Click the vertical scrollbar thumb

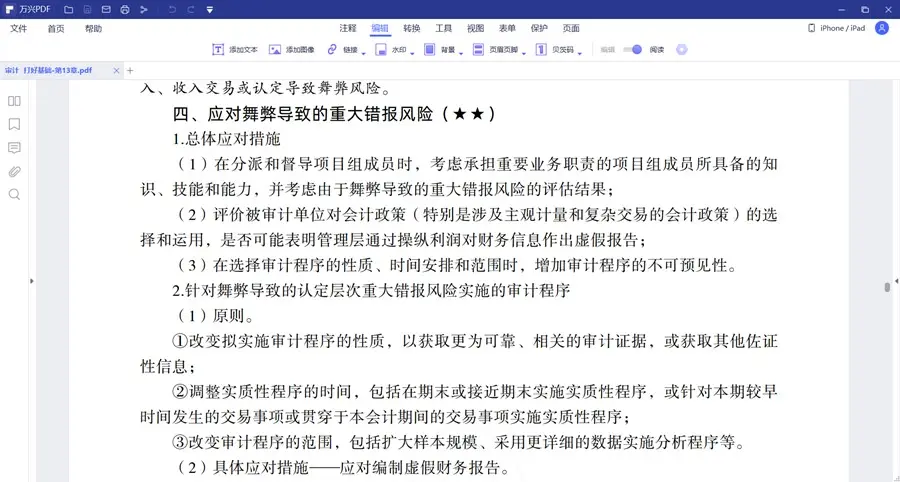click(887, 286)
